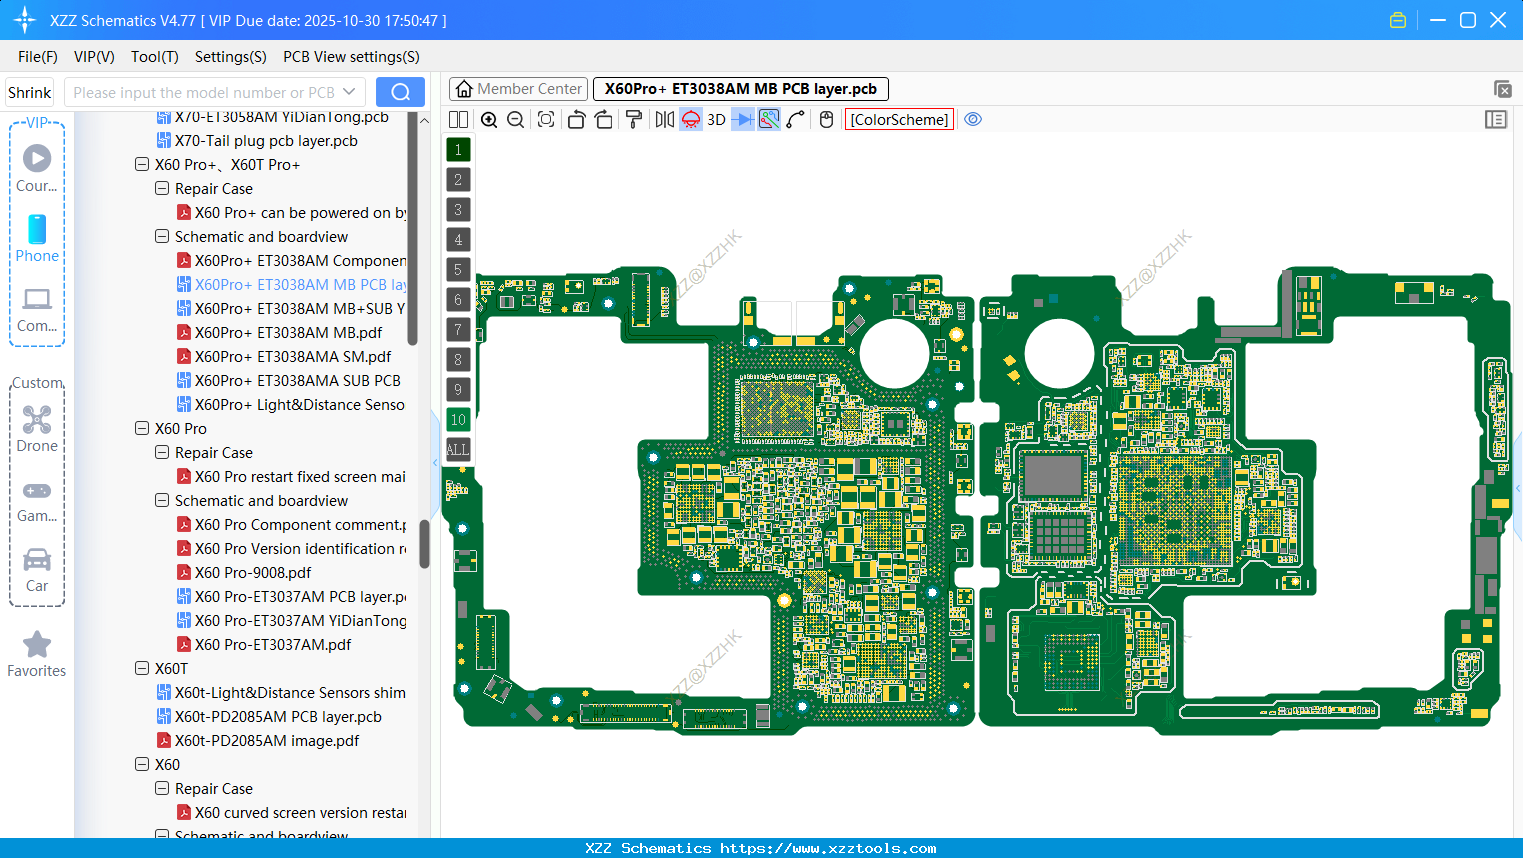Select the paint roller coloring tool

[633, 119]
